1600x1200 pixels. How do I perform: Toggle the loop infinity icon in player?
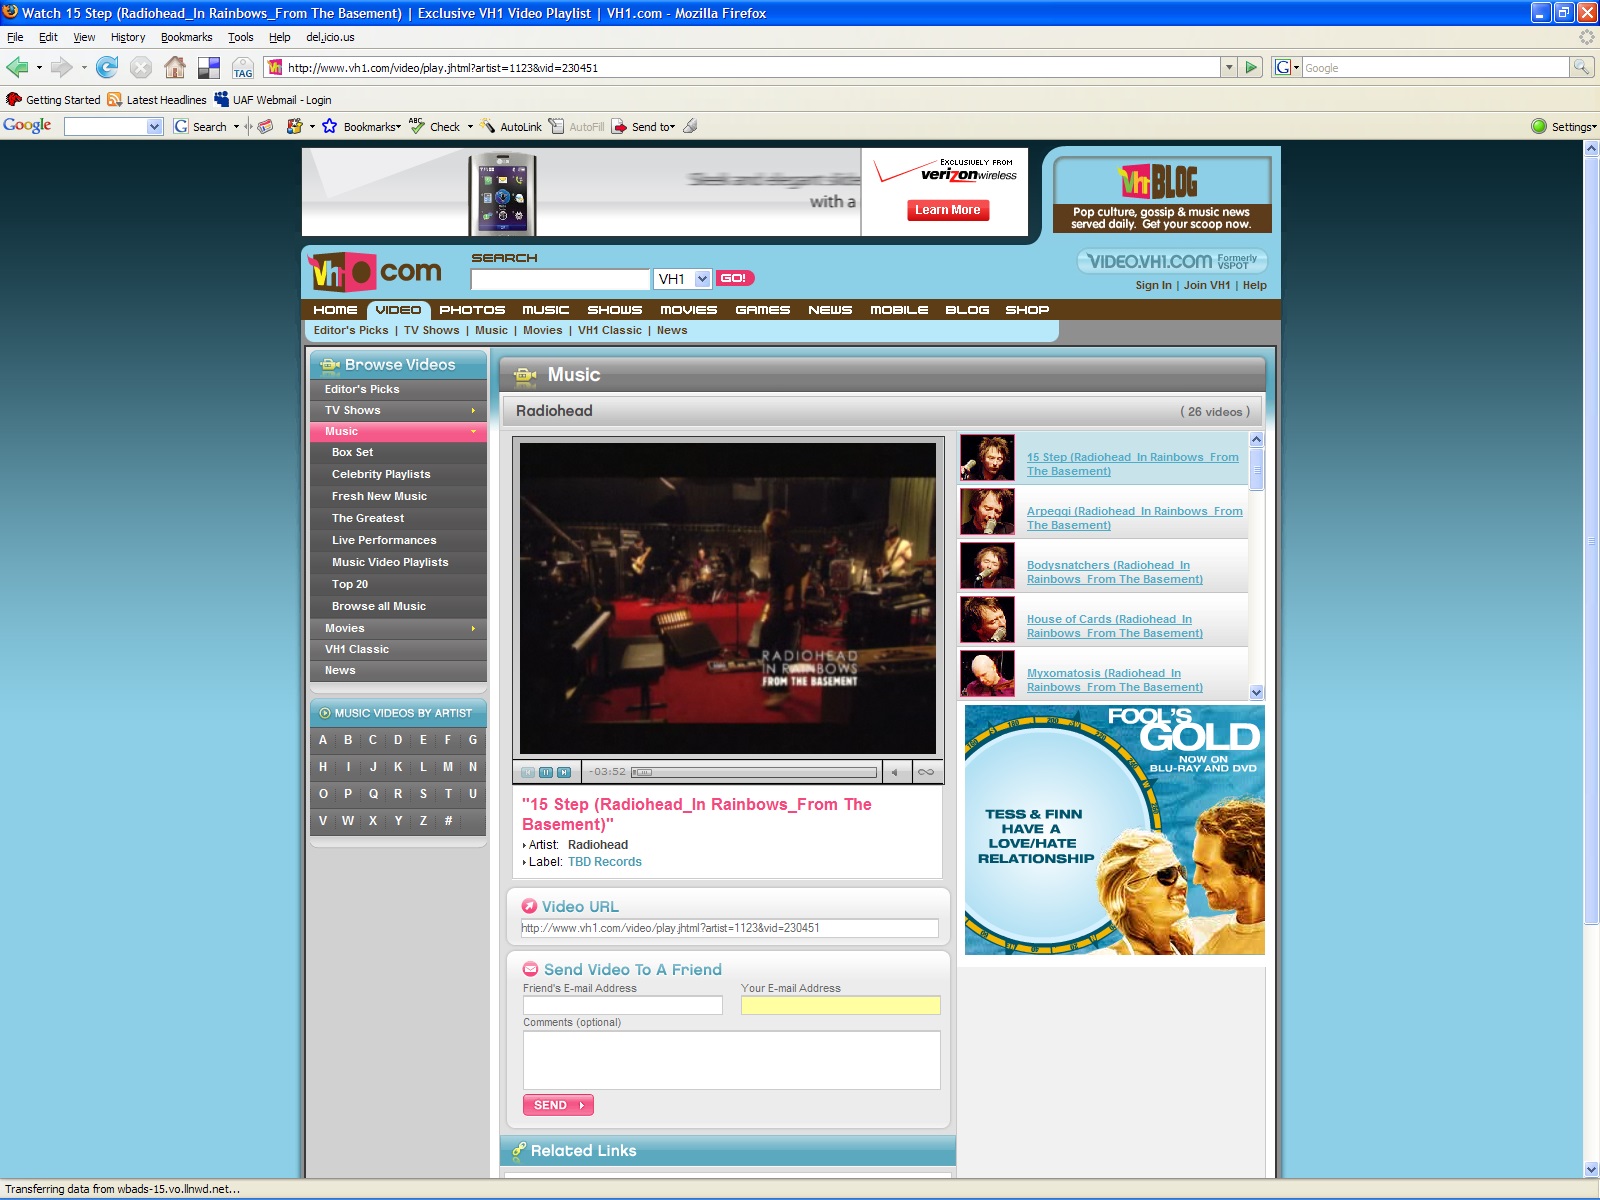click(x=926, y=772)
